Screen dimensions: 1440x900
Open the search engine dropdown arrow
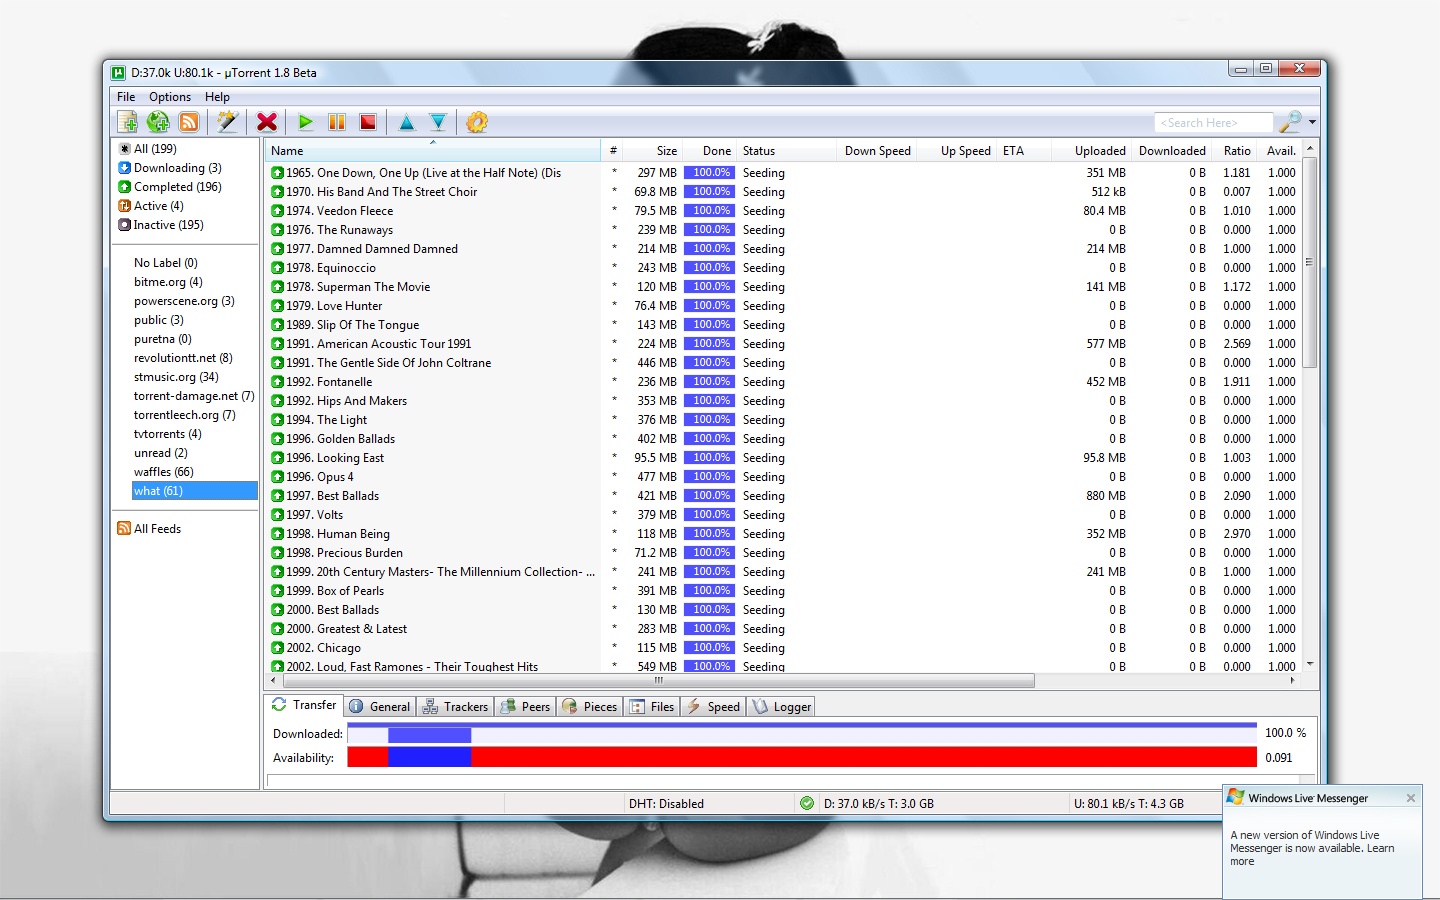click(1312, 122)
